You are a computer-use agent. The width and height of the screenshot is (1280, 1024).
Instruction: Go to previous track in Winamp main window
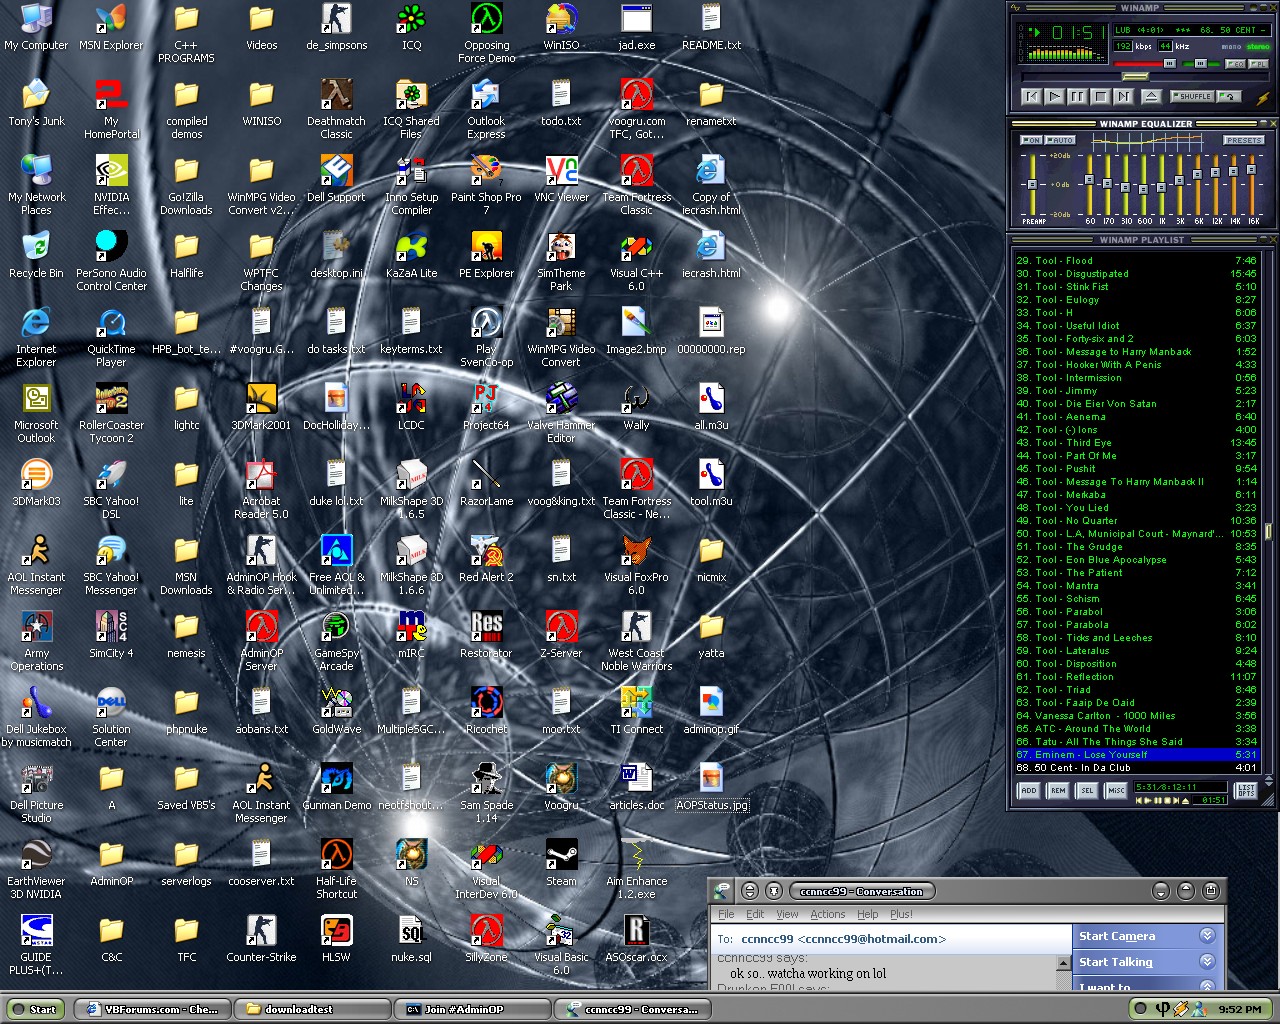[1032, 97]
